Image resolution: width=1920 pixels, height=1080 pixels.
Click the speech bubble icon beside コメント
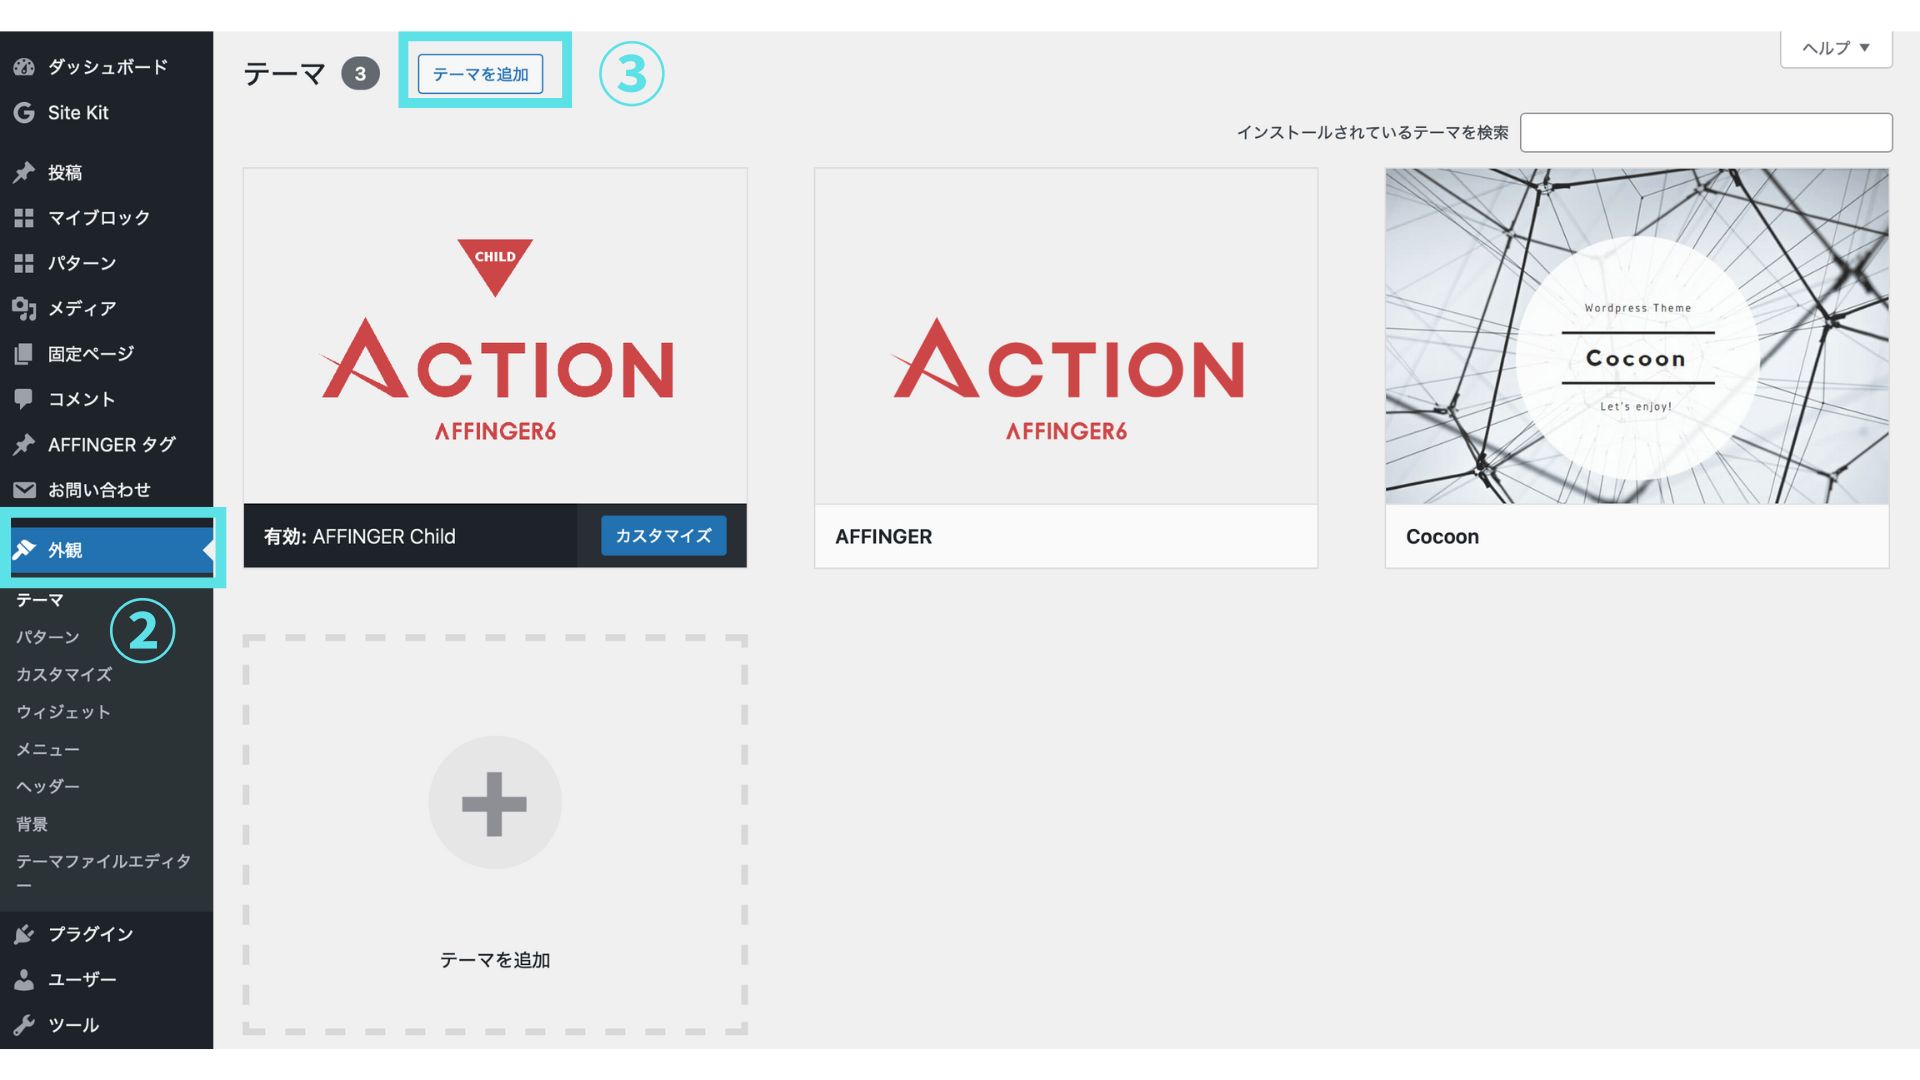[x=24, y=399]
